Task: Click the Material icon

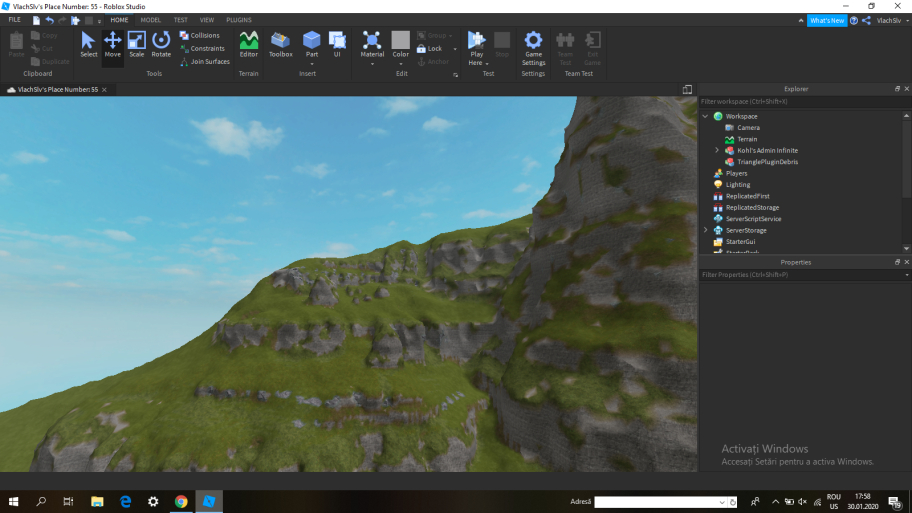Action: pos(372,41)
